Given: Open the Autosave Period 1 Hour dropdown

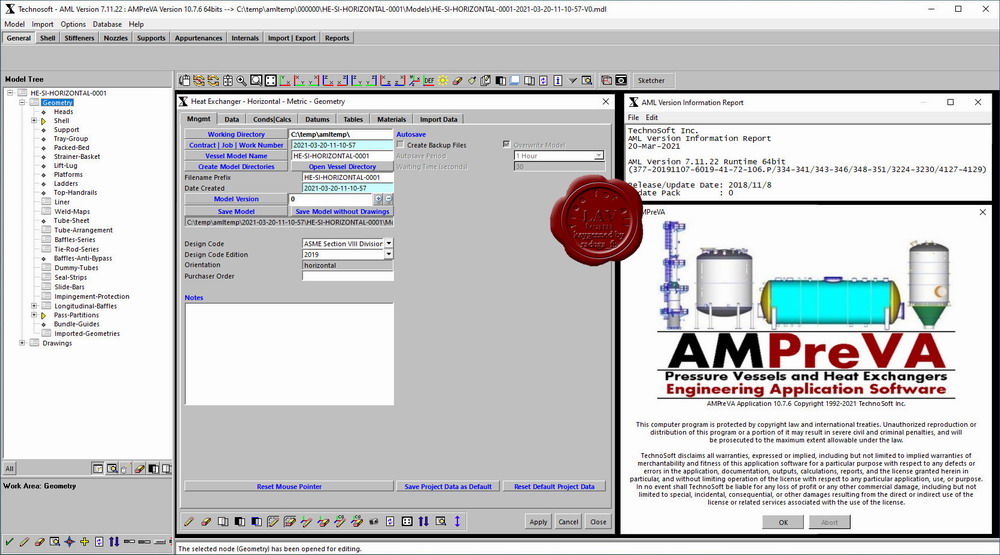Looking at the screenshot, I should click(598, 156).
